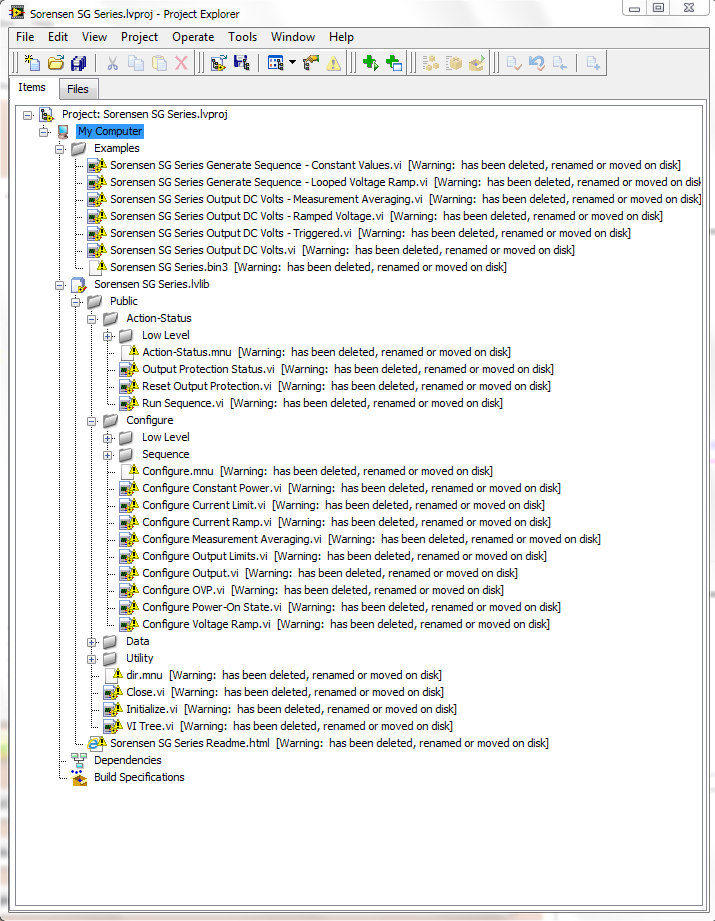Viewport: 715px width, 921px height.
Task: Expand the Utility folder
Action: point(92,659)
